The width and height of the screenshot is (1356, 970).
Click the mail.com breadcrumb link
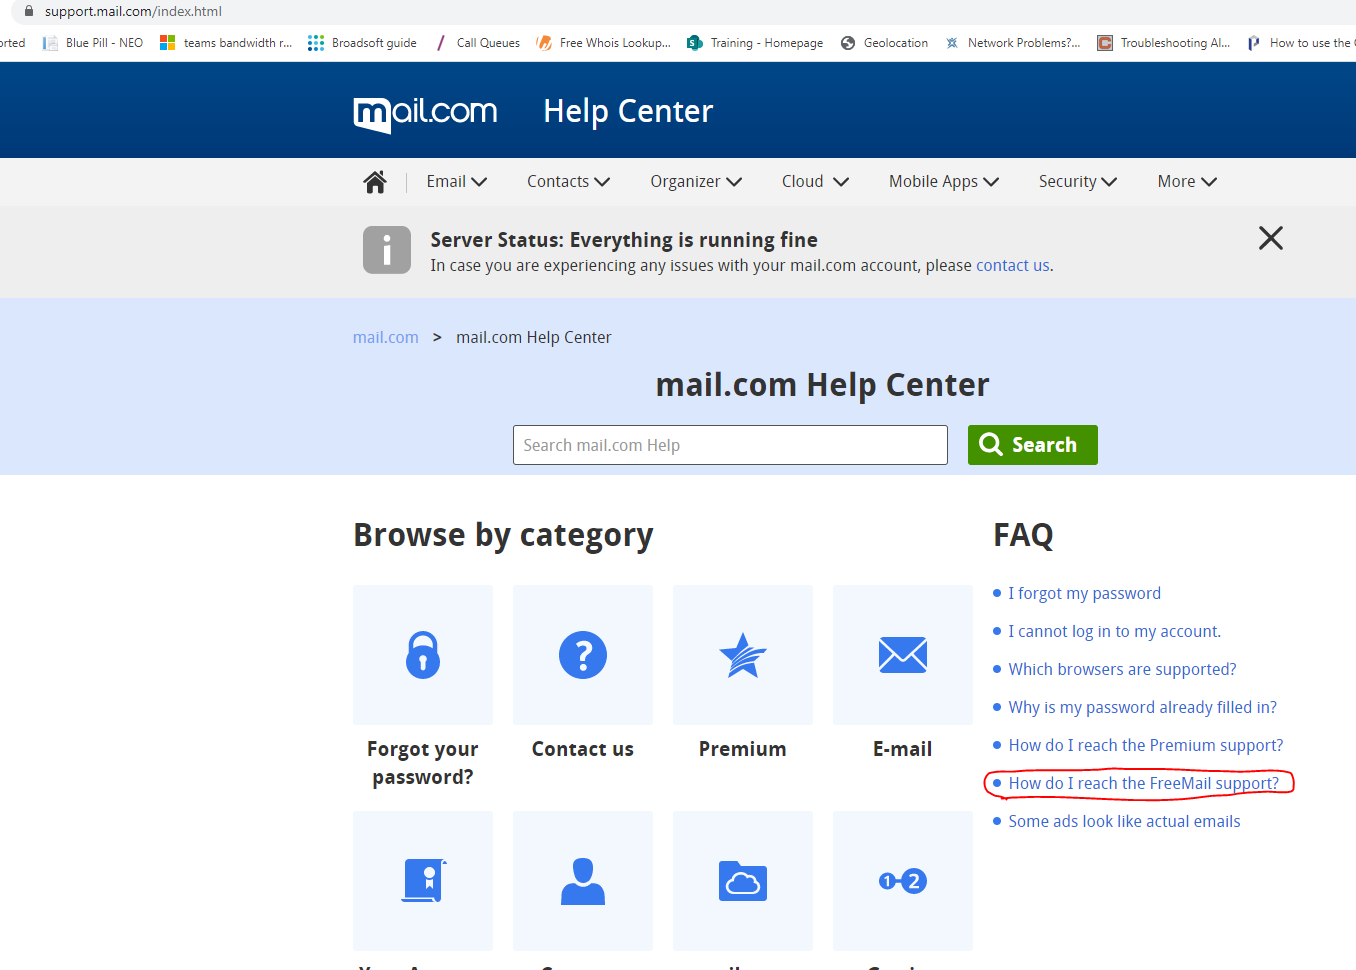click(385, 338)
